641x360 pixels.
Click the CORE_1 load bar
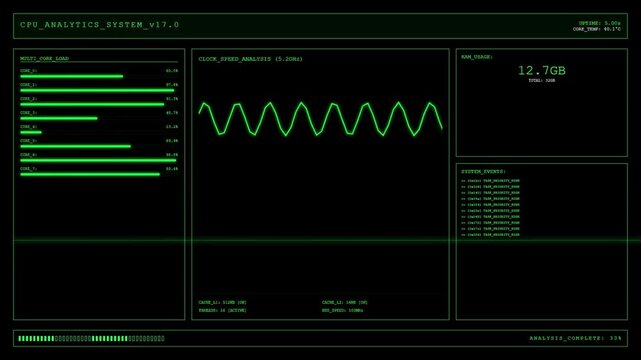click(97, 90)
